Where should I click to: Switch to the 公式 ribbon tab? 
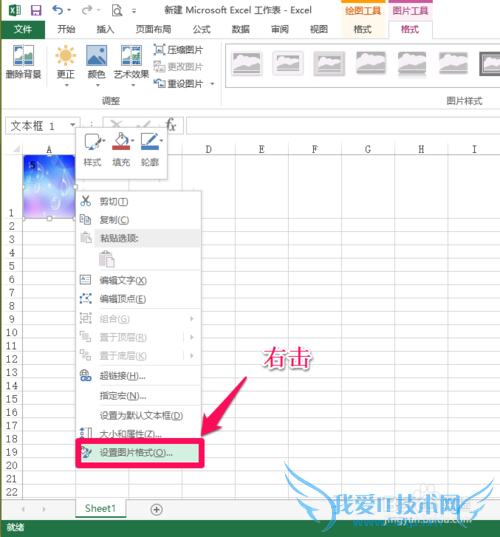click(201, 29)
